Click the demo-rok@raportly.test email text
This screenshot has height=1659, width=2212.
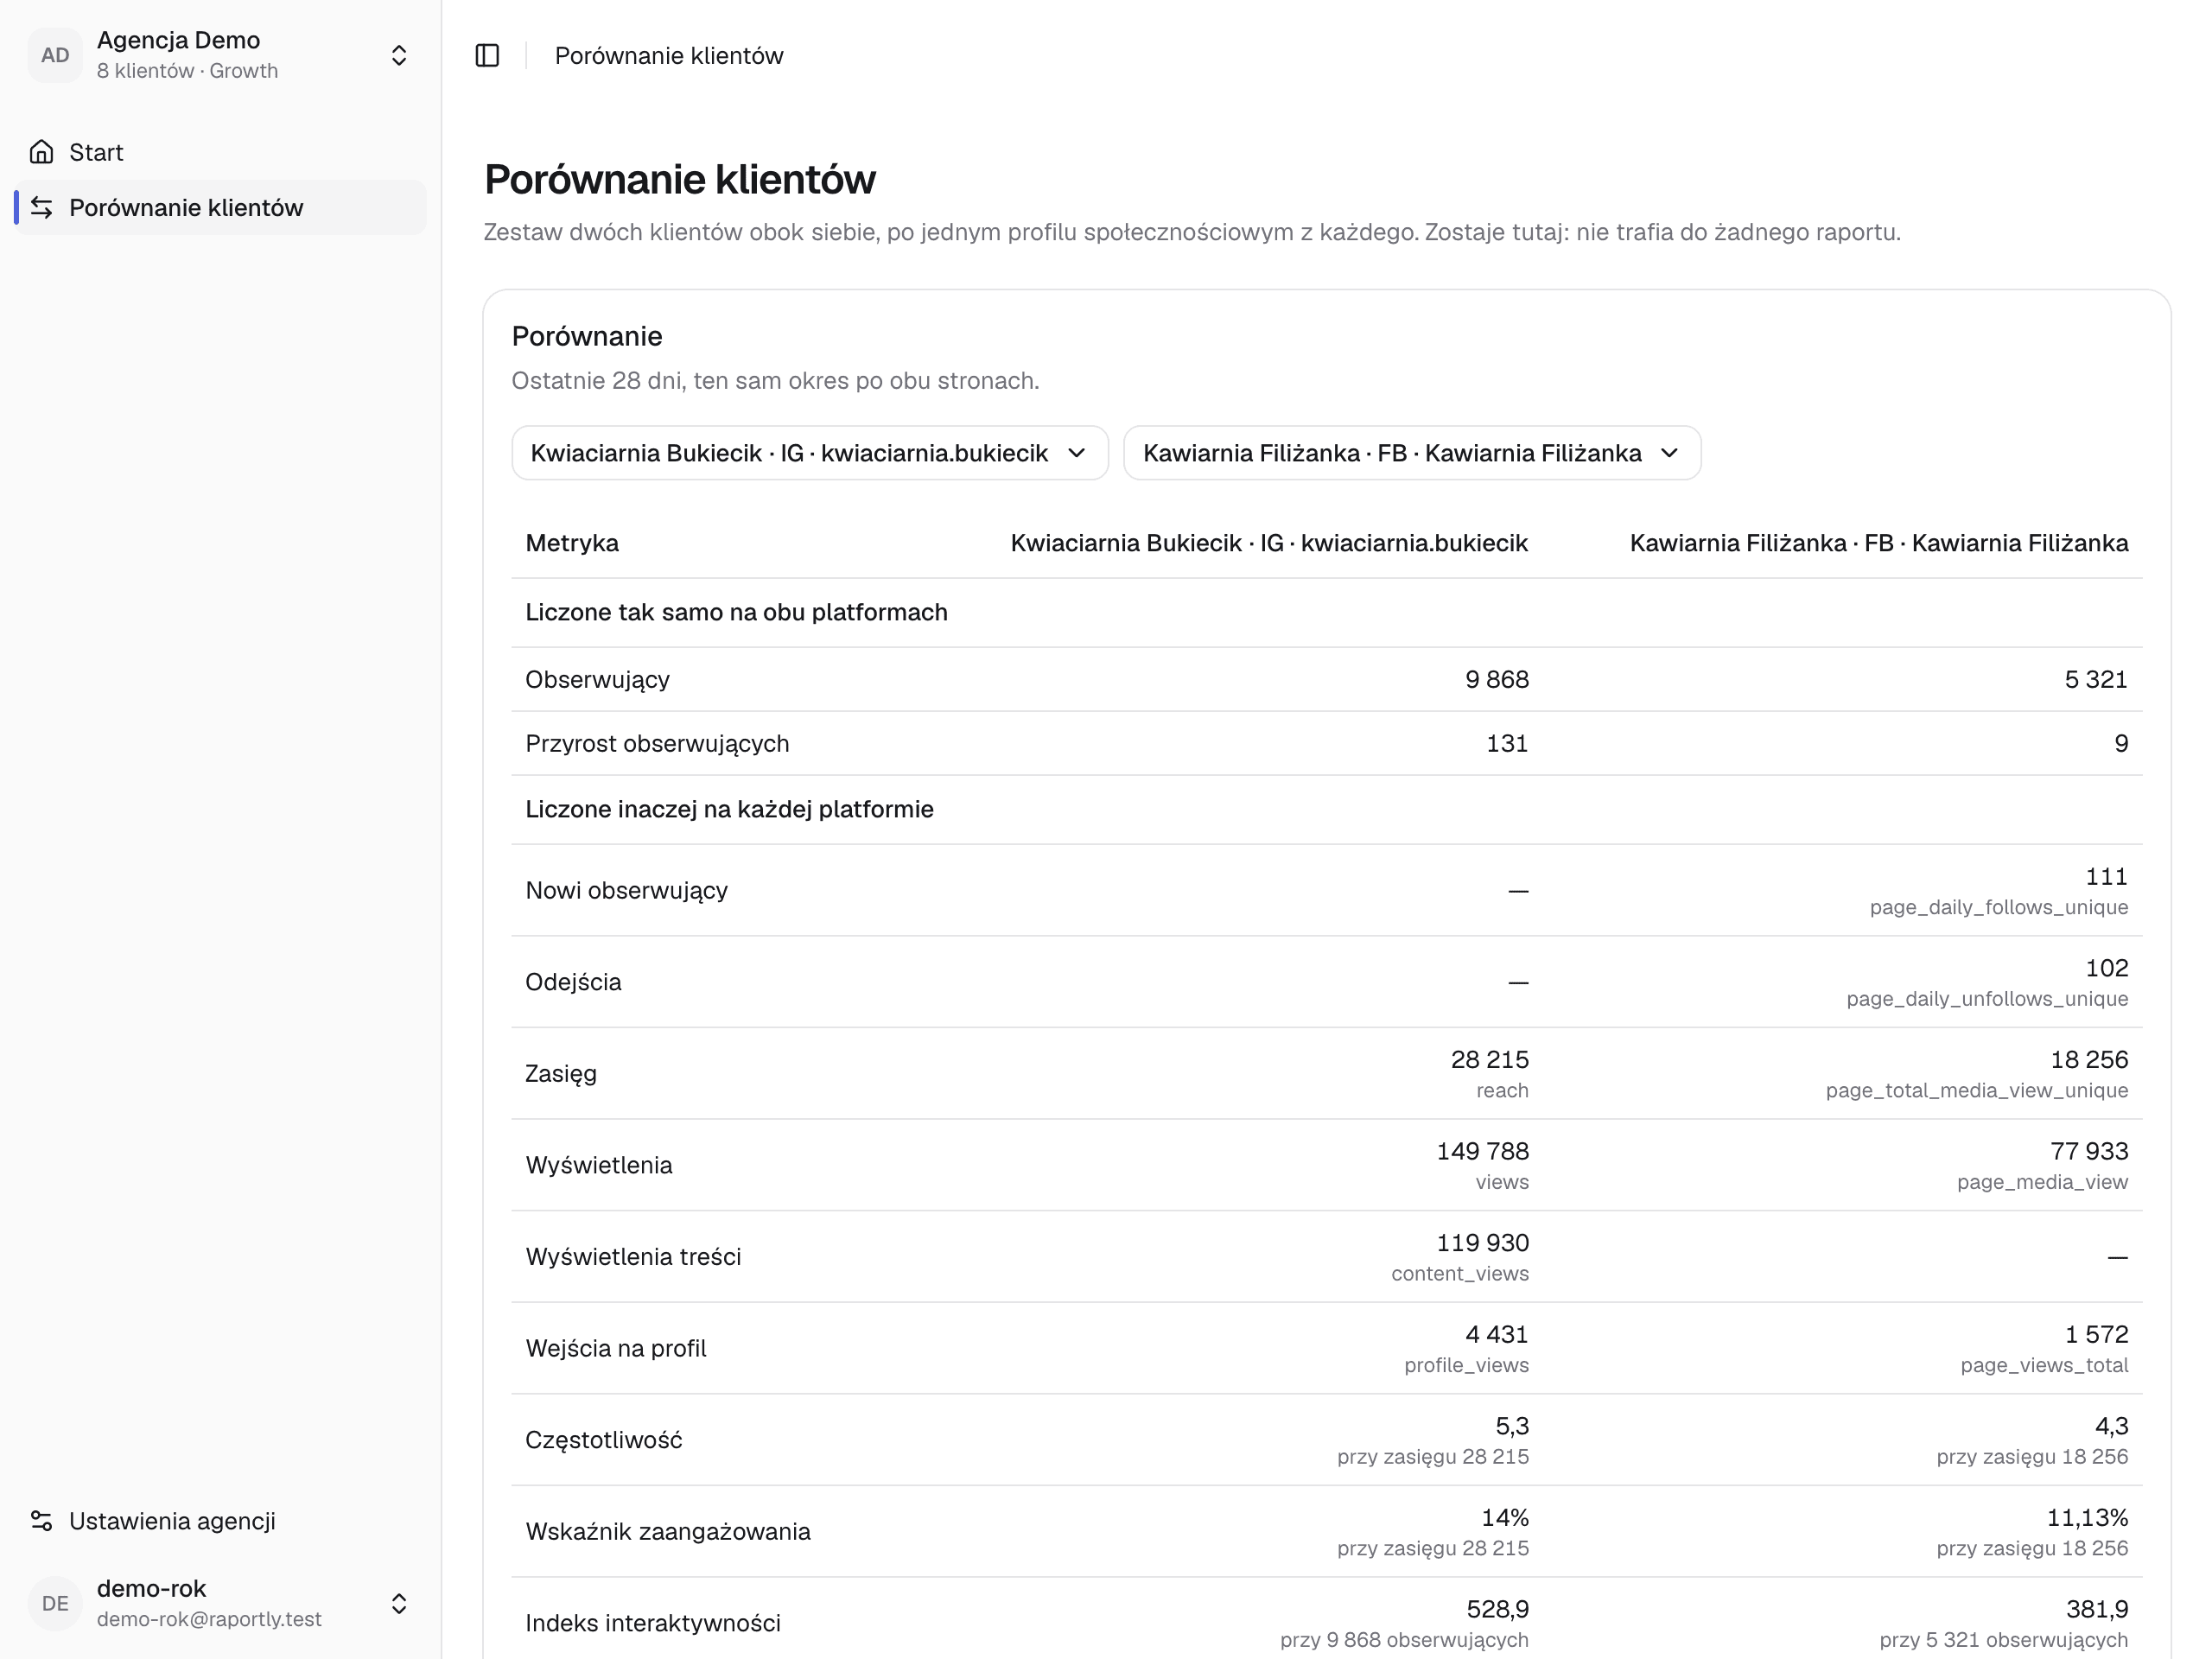point(209,1619)
